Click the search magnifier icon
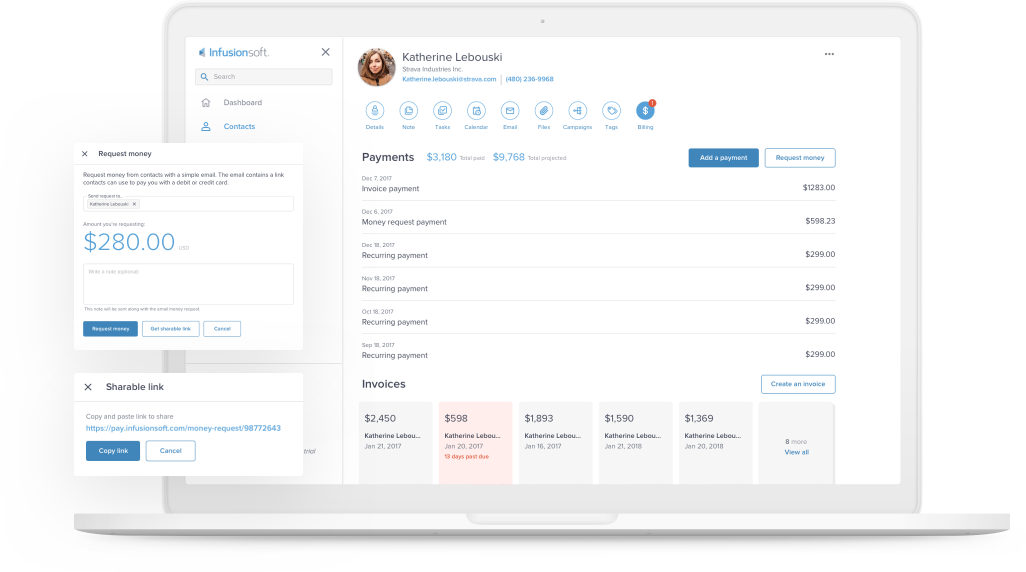This screenshot has height=572, width=1026. pyautogui.click(x=204, y=77)
